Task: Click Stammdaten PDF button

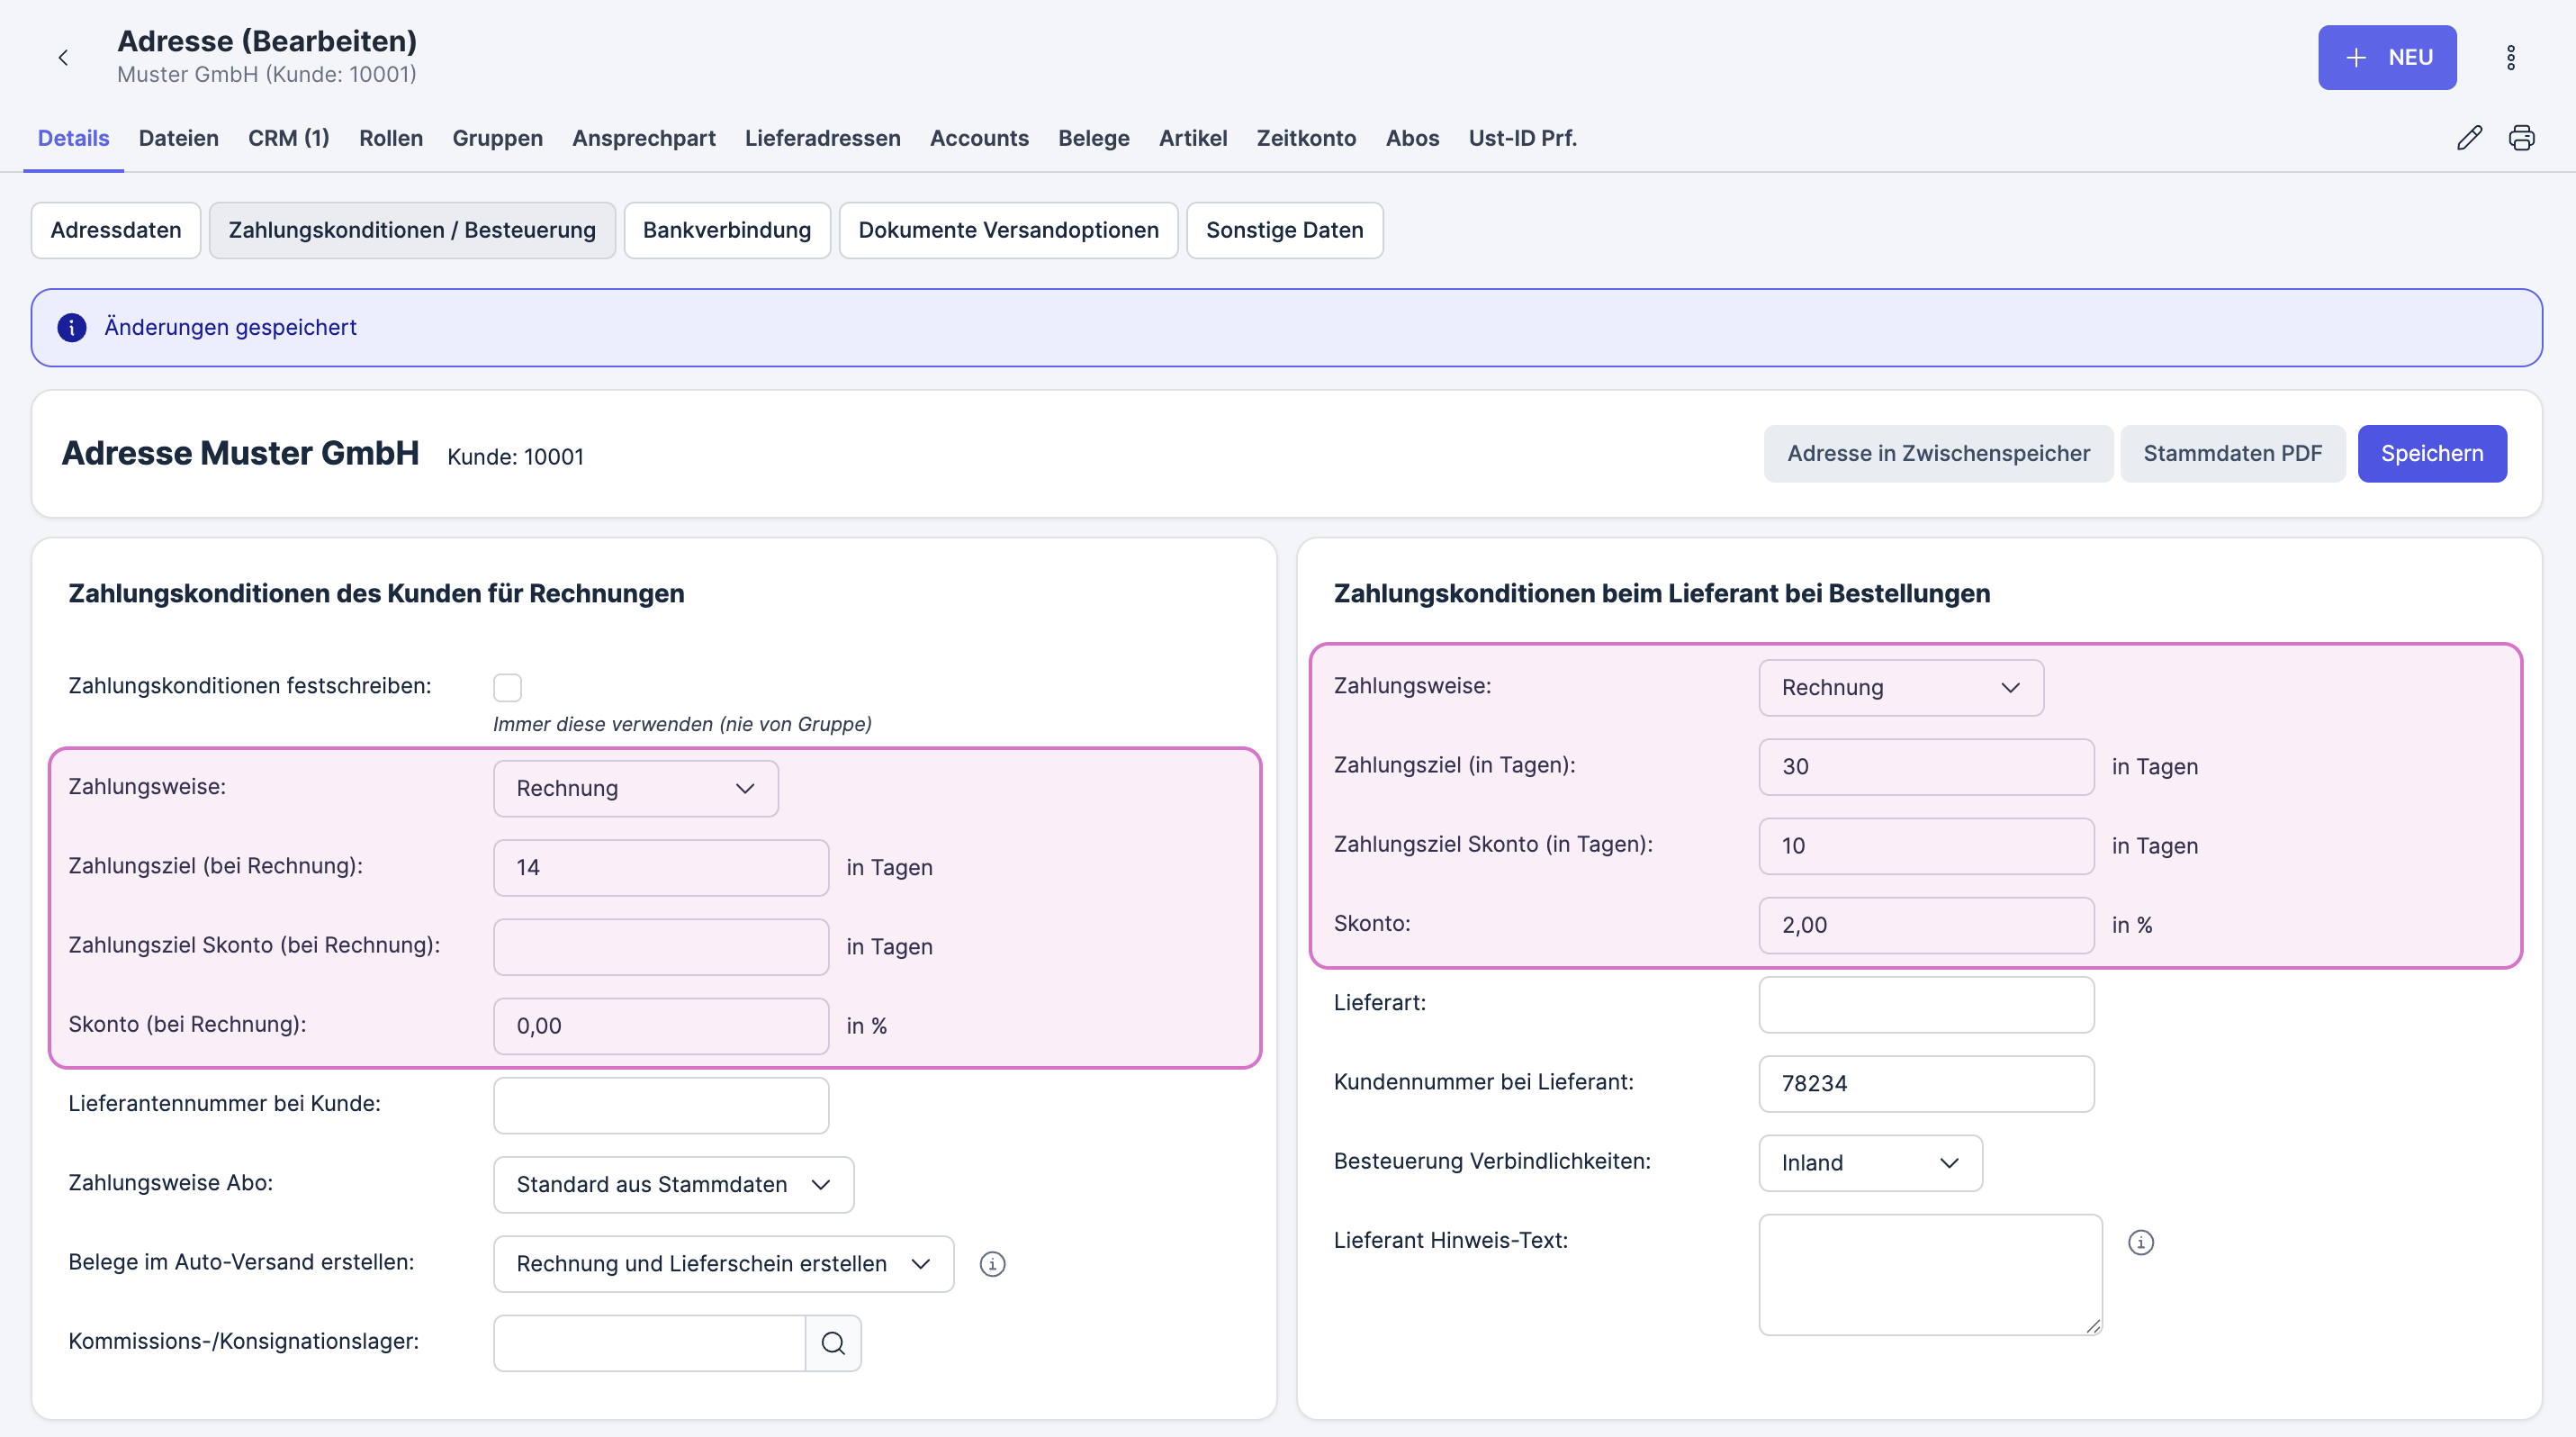Action: point(2232,454)
